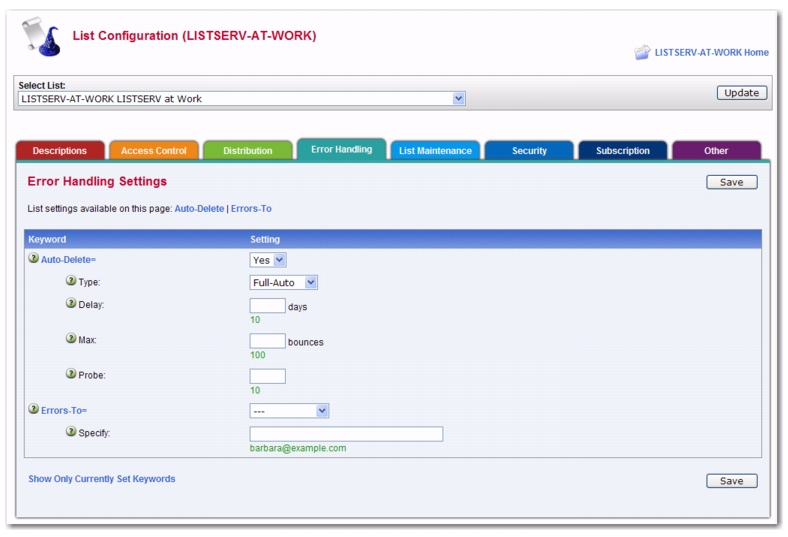788x537 pixels.
Task: Switch to the Distribution tab
Action: [x=248, y=151]
